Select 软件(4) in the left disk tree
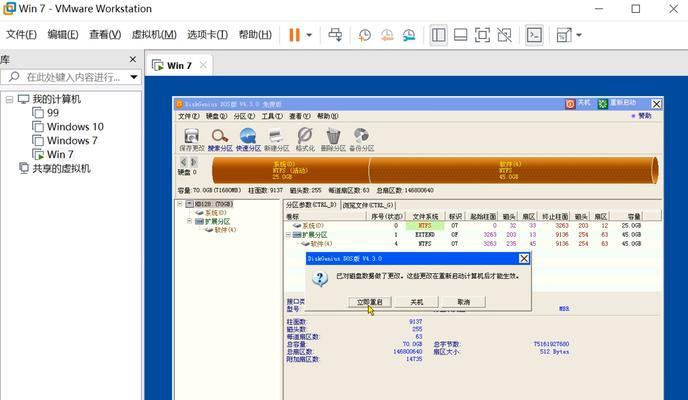 (221, 230)
